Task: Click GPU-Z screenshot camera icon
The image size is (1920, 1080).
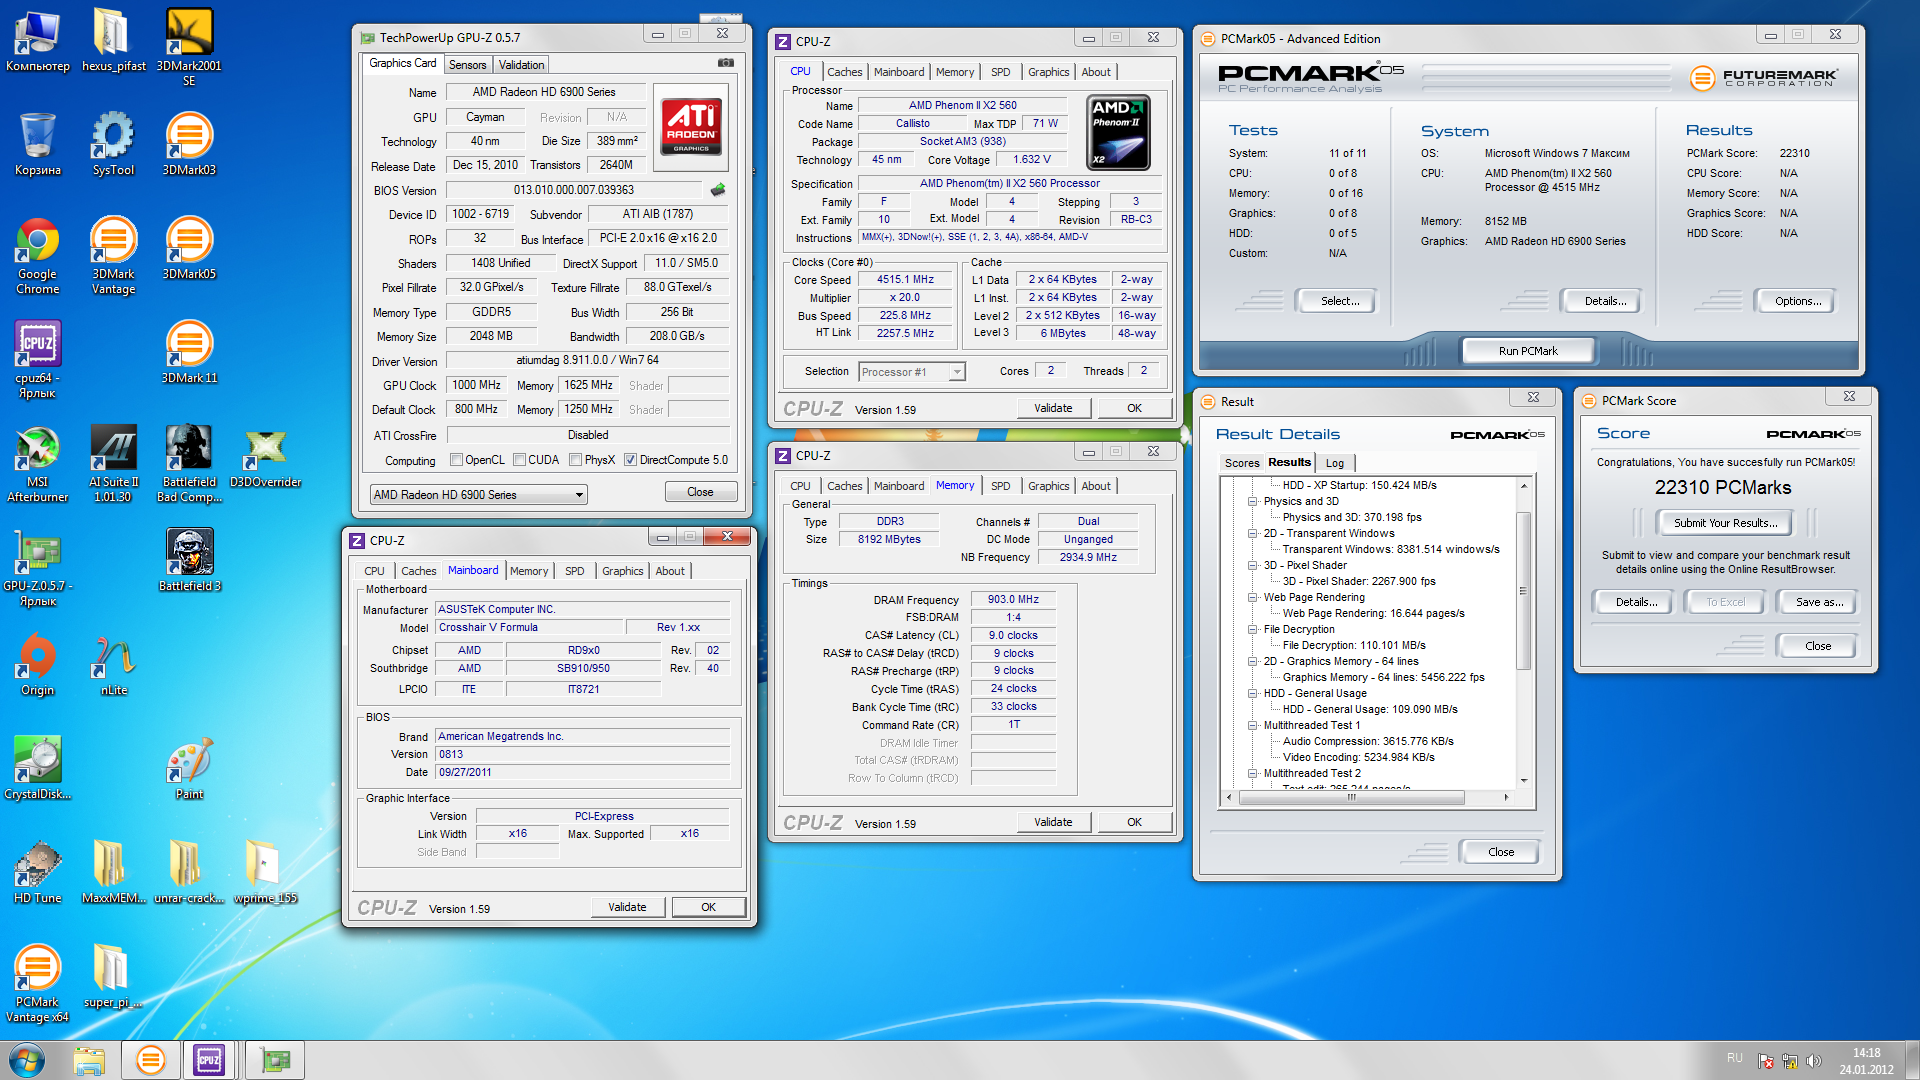Action: [726, 63]
